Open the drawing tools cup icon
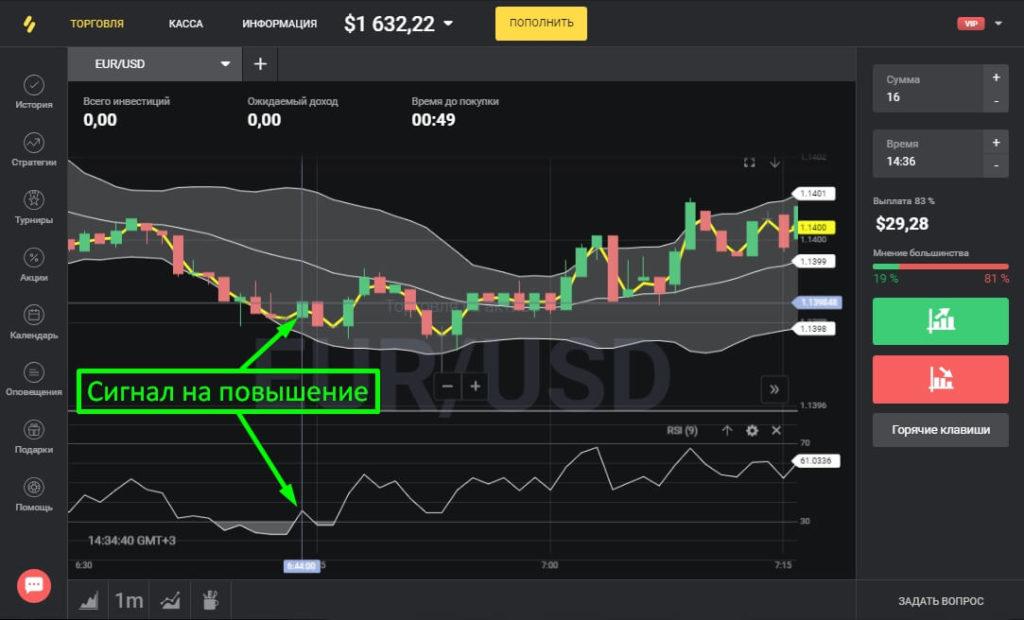Screen dimensions: 1024x620 (210, 600)
